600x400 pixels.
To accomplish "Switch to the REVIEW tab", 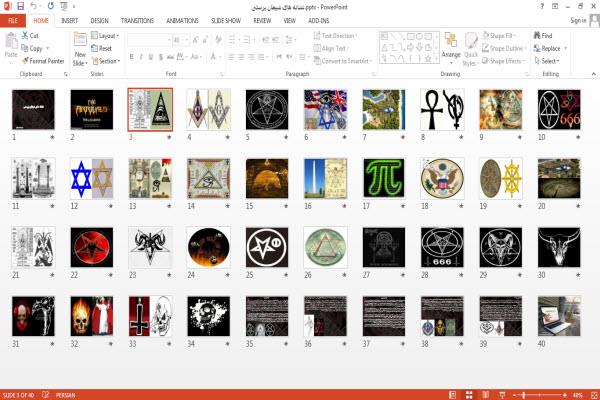I will (x=262, y=21).
